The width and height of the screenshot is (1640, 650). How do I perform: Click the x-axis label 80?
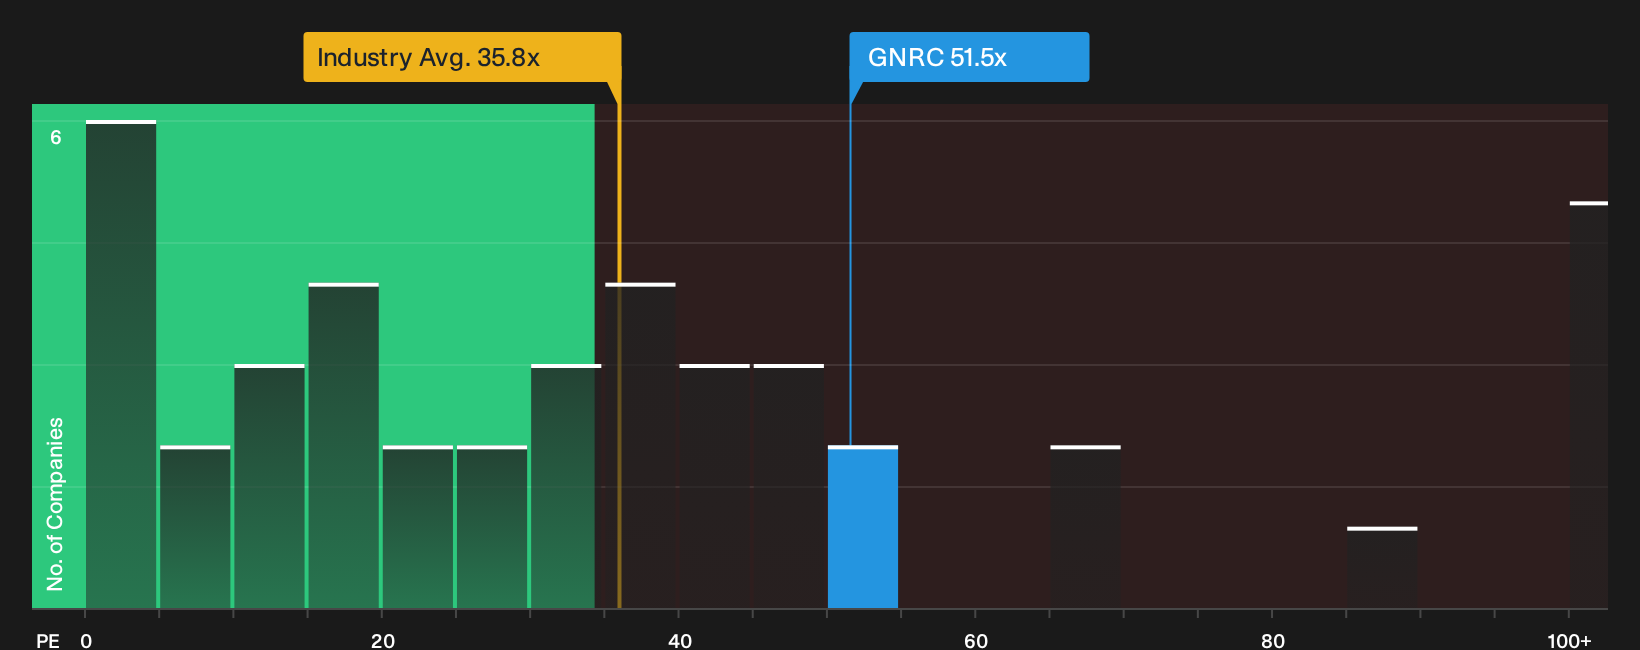point(1273,640)
